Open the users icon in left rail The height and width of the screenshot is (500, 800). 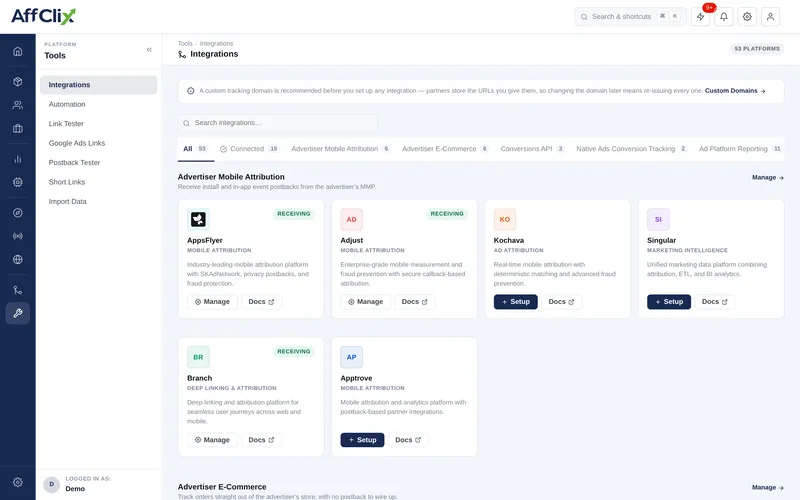[18, 105]
